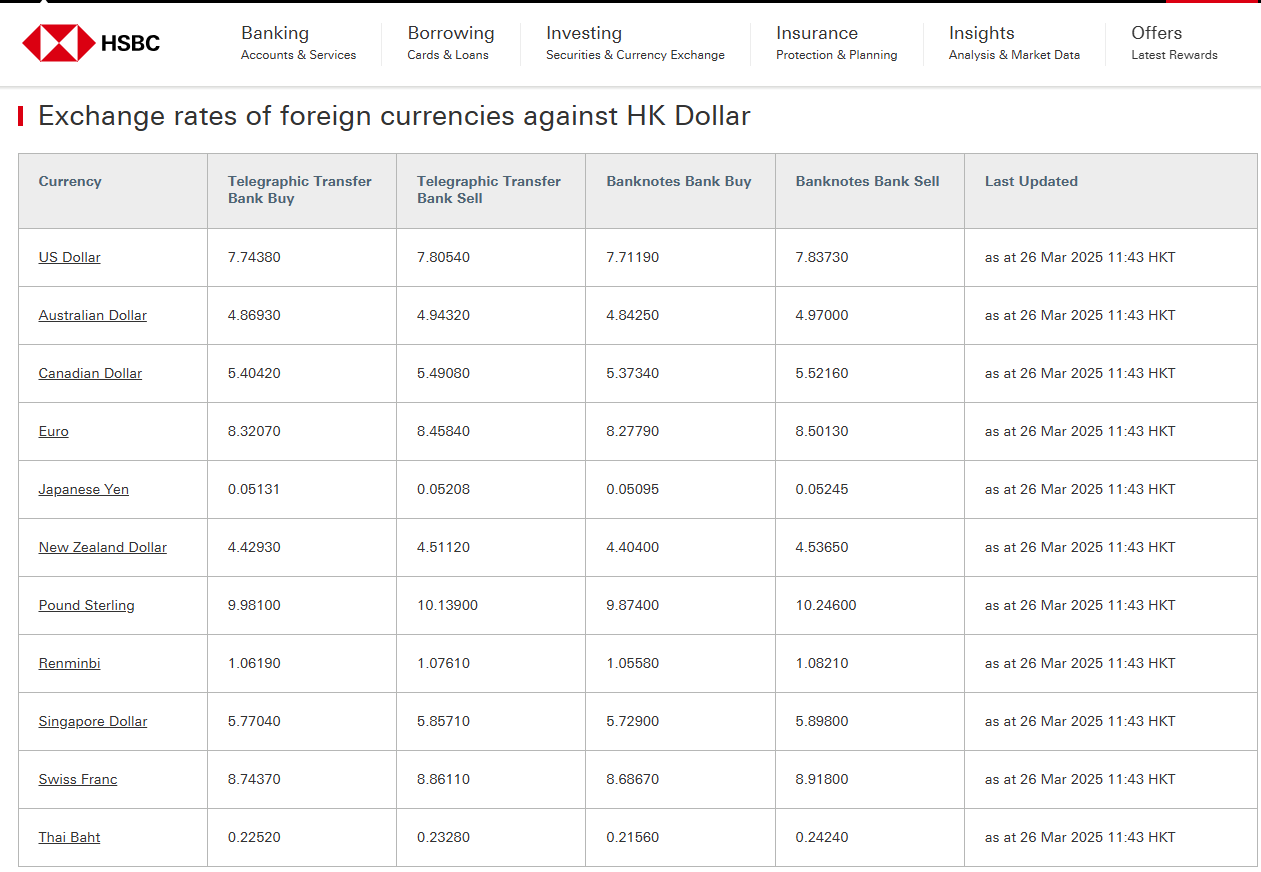Image resolution: width=1261 pixels, height=872 pixels.
Task: Click the HSBC logo
Action: 91,43
